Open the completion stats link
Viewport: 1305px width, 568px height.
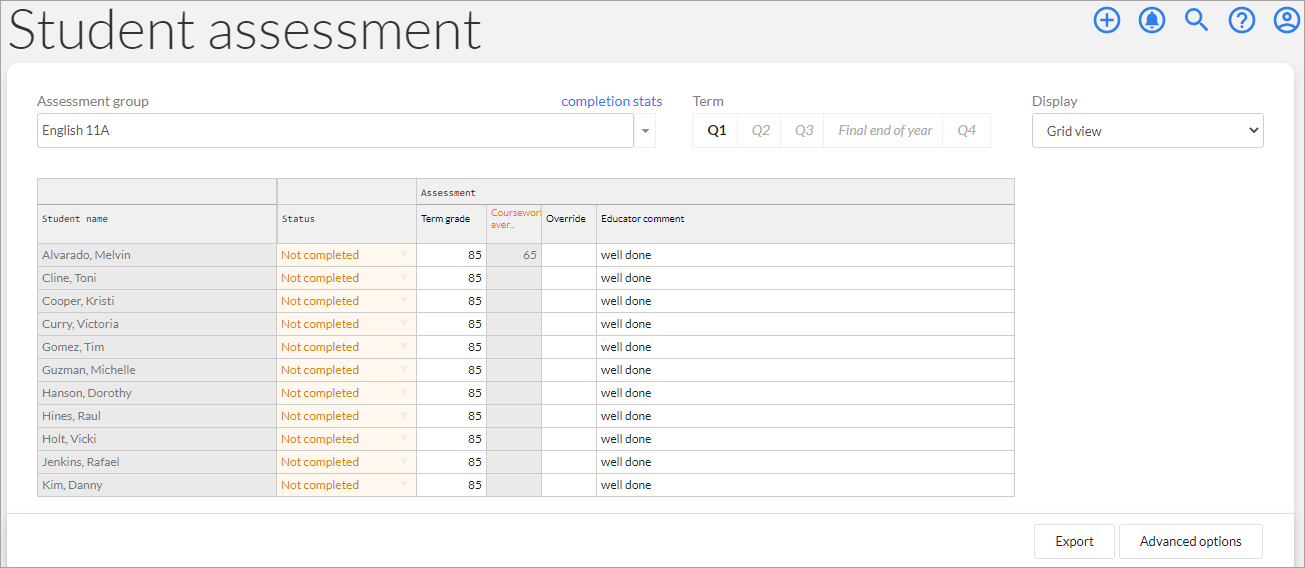(611, 101)
